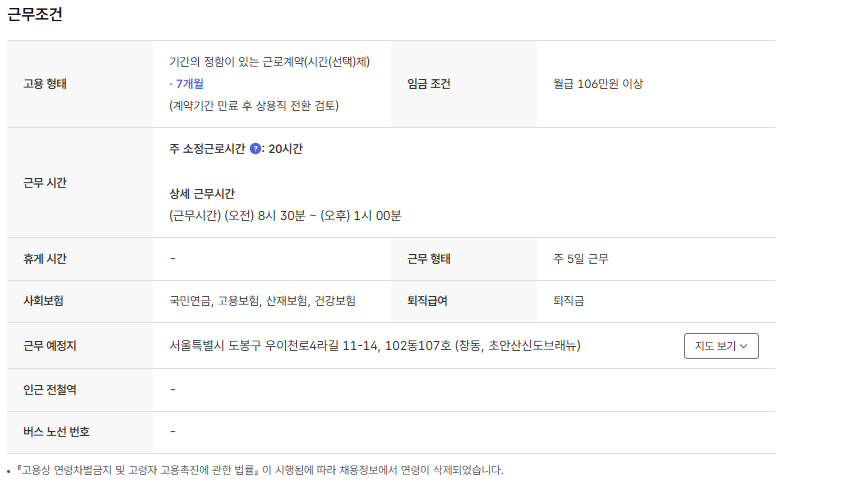Click the help icon beside 주 소정근로시간
The width and height of the screenshot is (864, 503).
[x=255, y=149]
